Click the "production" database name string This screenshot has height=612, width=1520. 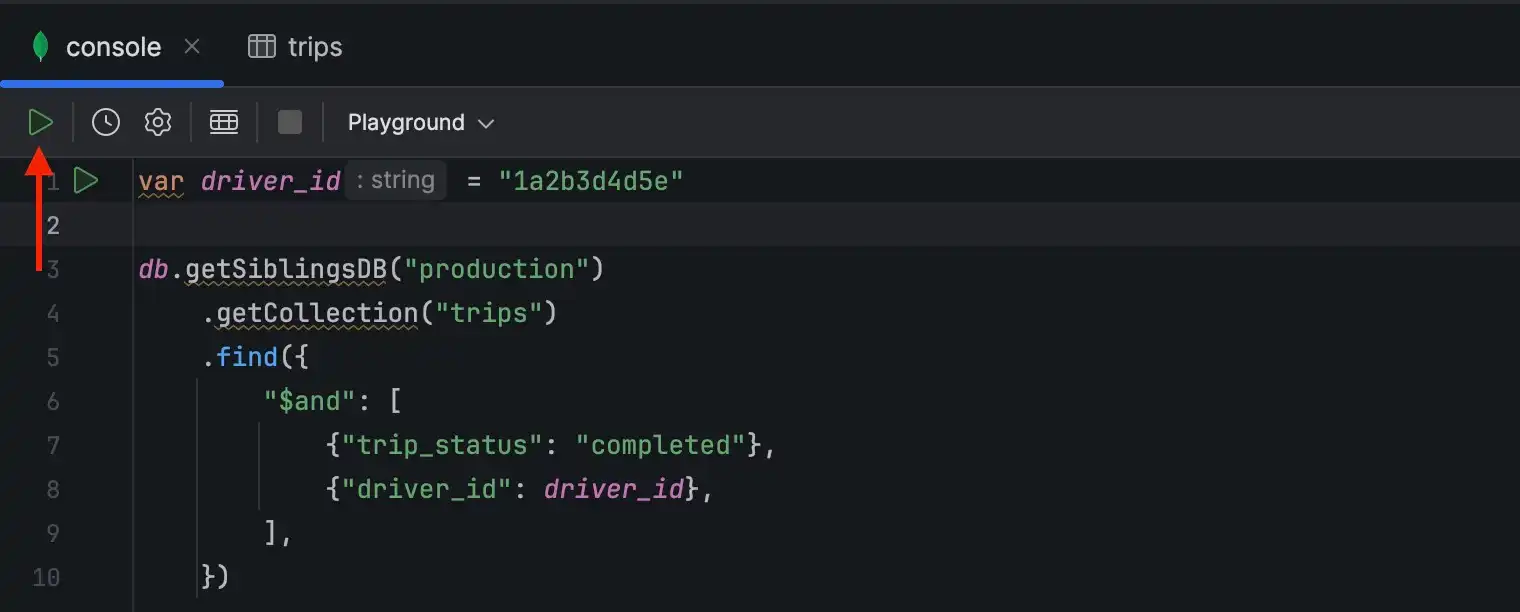496,268
